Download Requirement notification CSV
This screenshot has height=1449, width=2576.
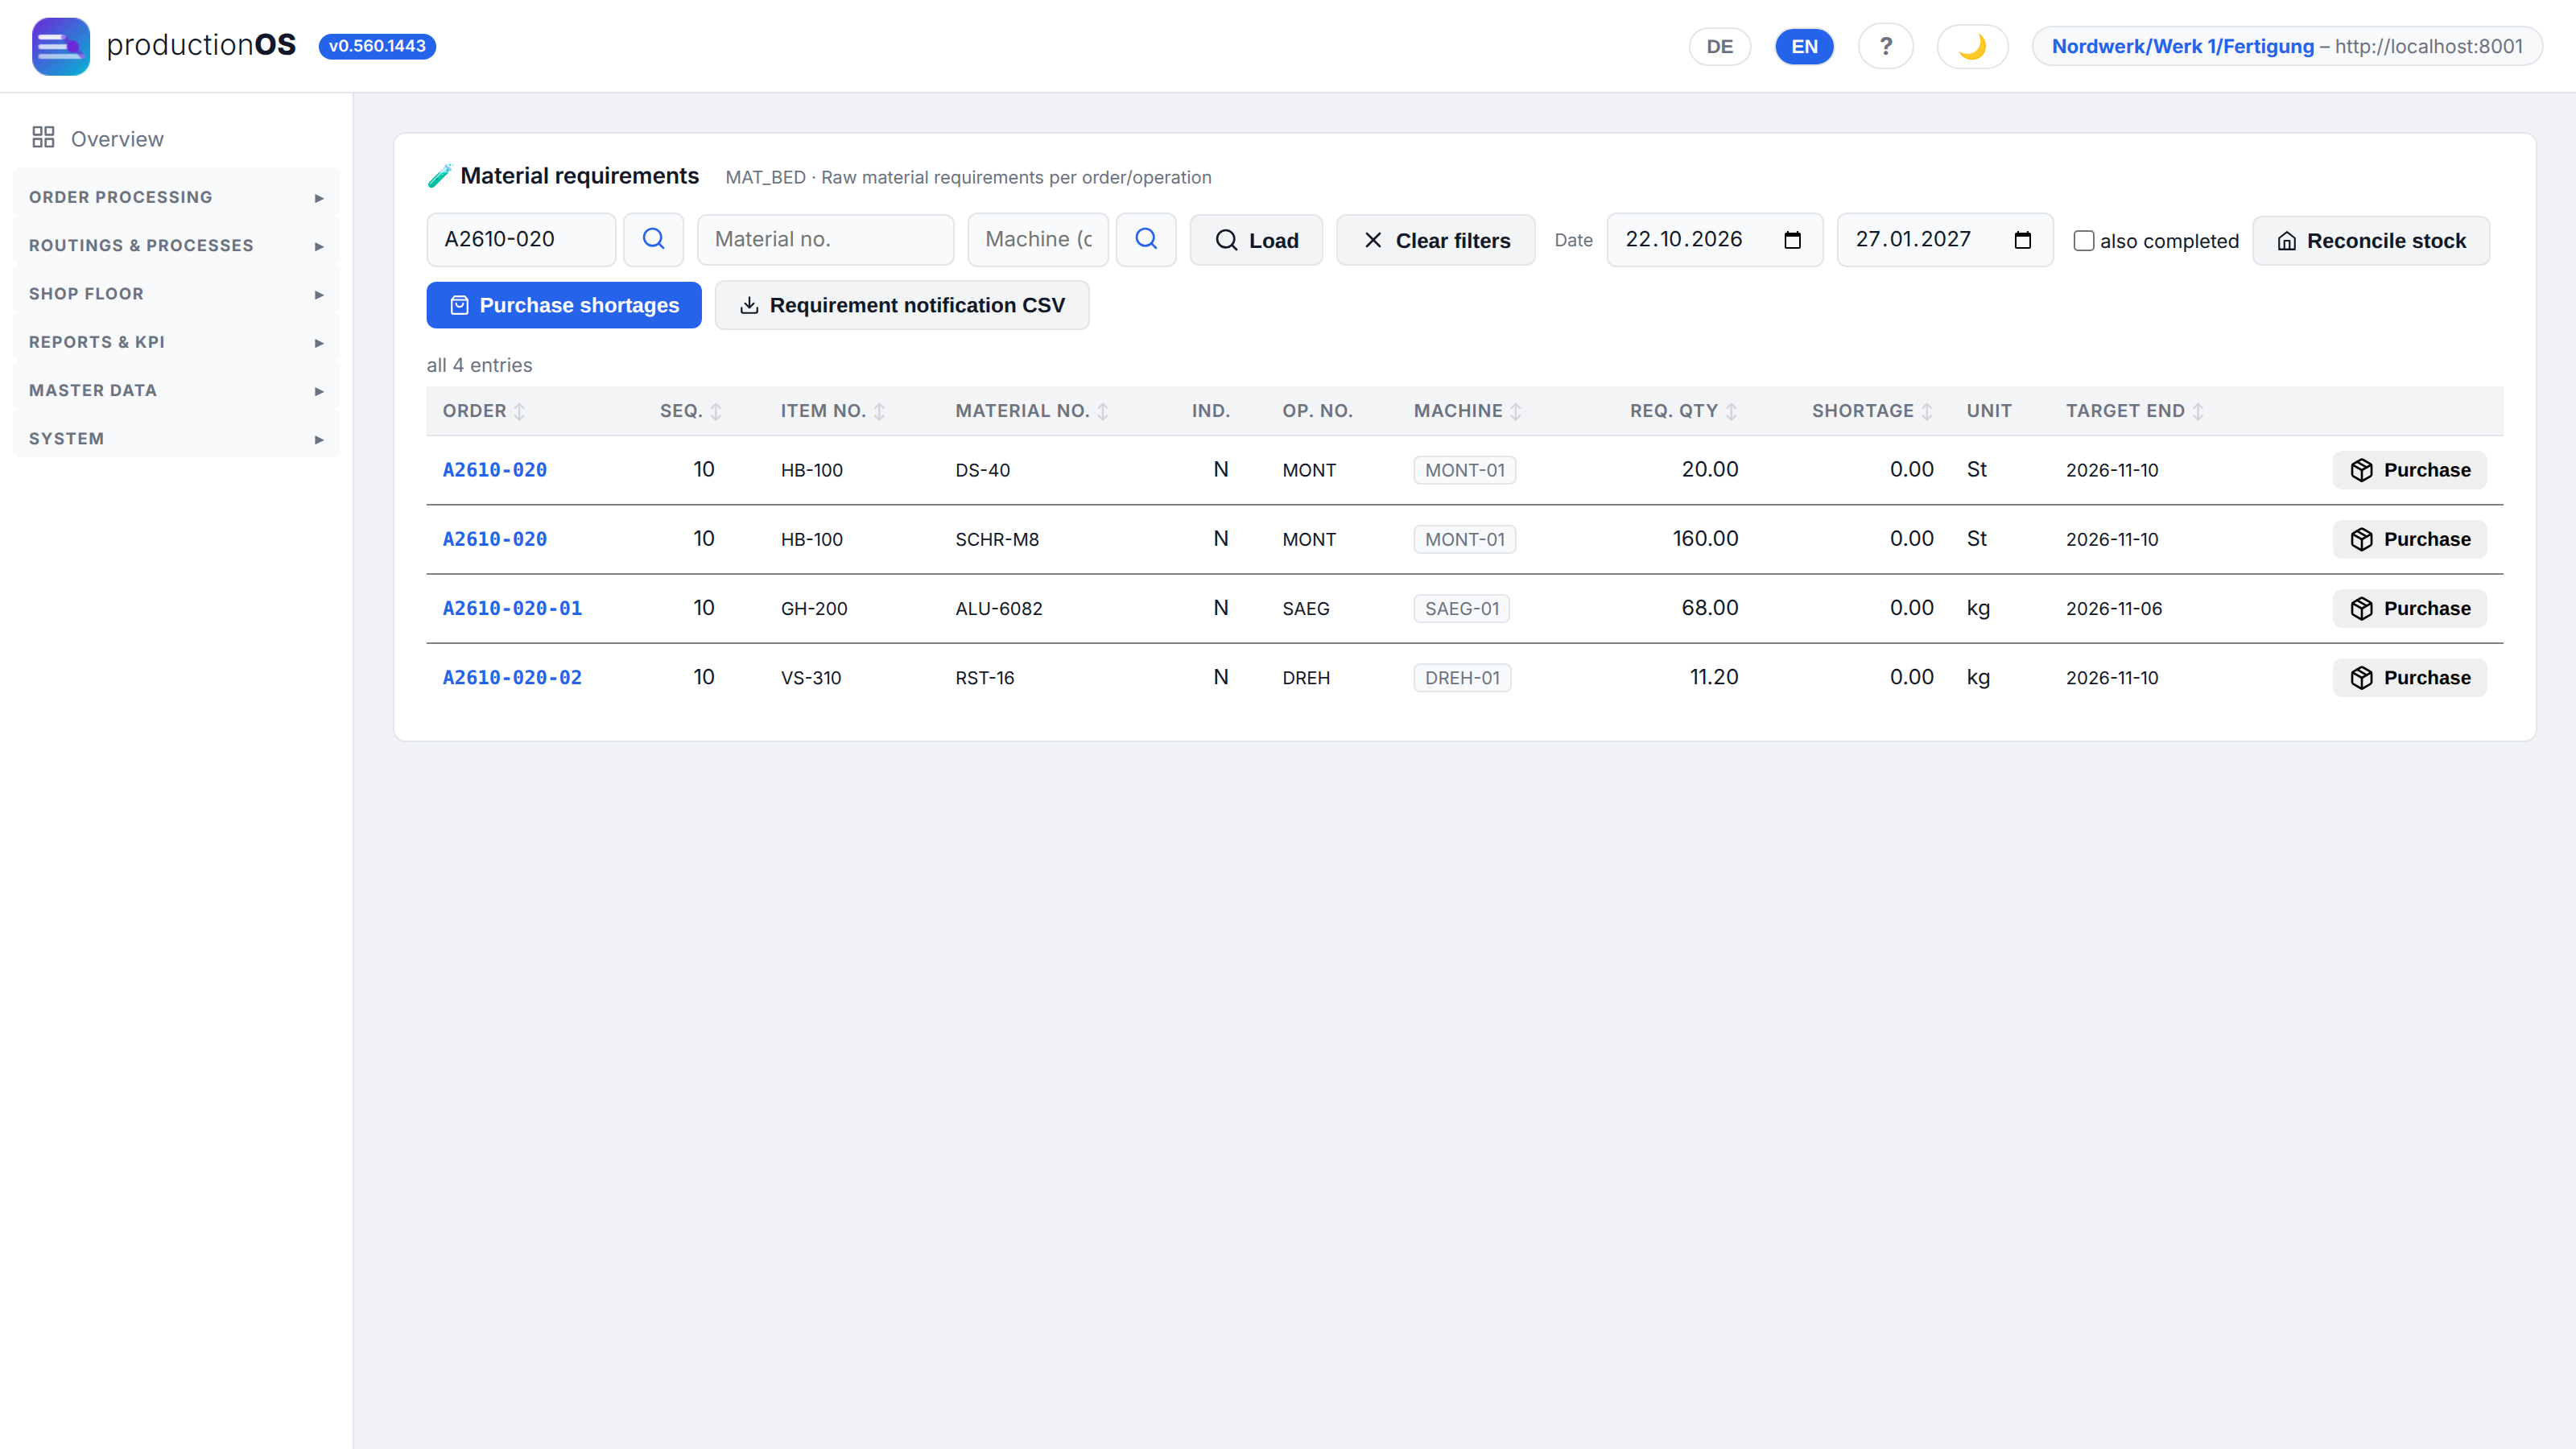[902, 305]
